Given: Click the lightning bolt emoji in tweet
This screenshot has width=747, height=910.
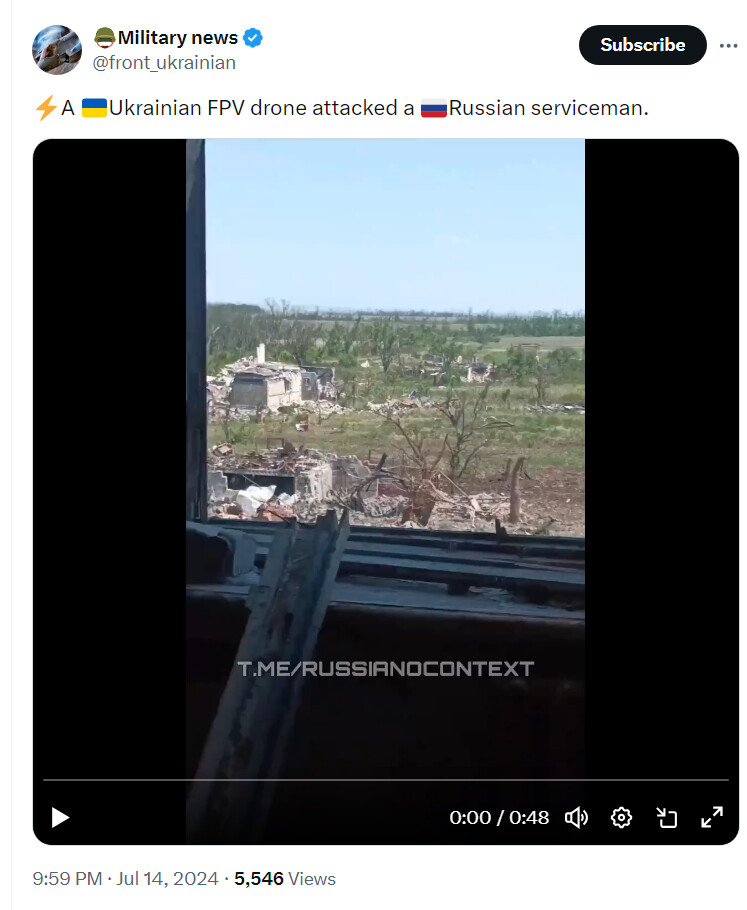Looking at the screenshot, I should coord(45,108).
